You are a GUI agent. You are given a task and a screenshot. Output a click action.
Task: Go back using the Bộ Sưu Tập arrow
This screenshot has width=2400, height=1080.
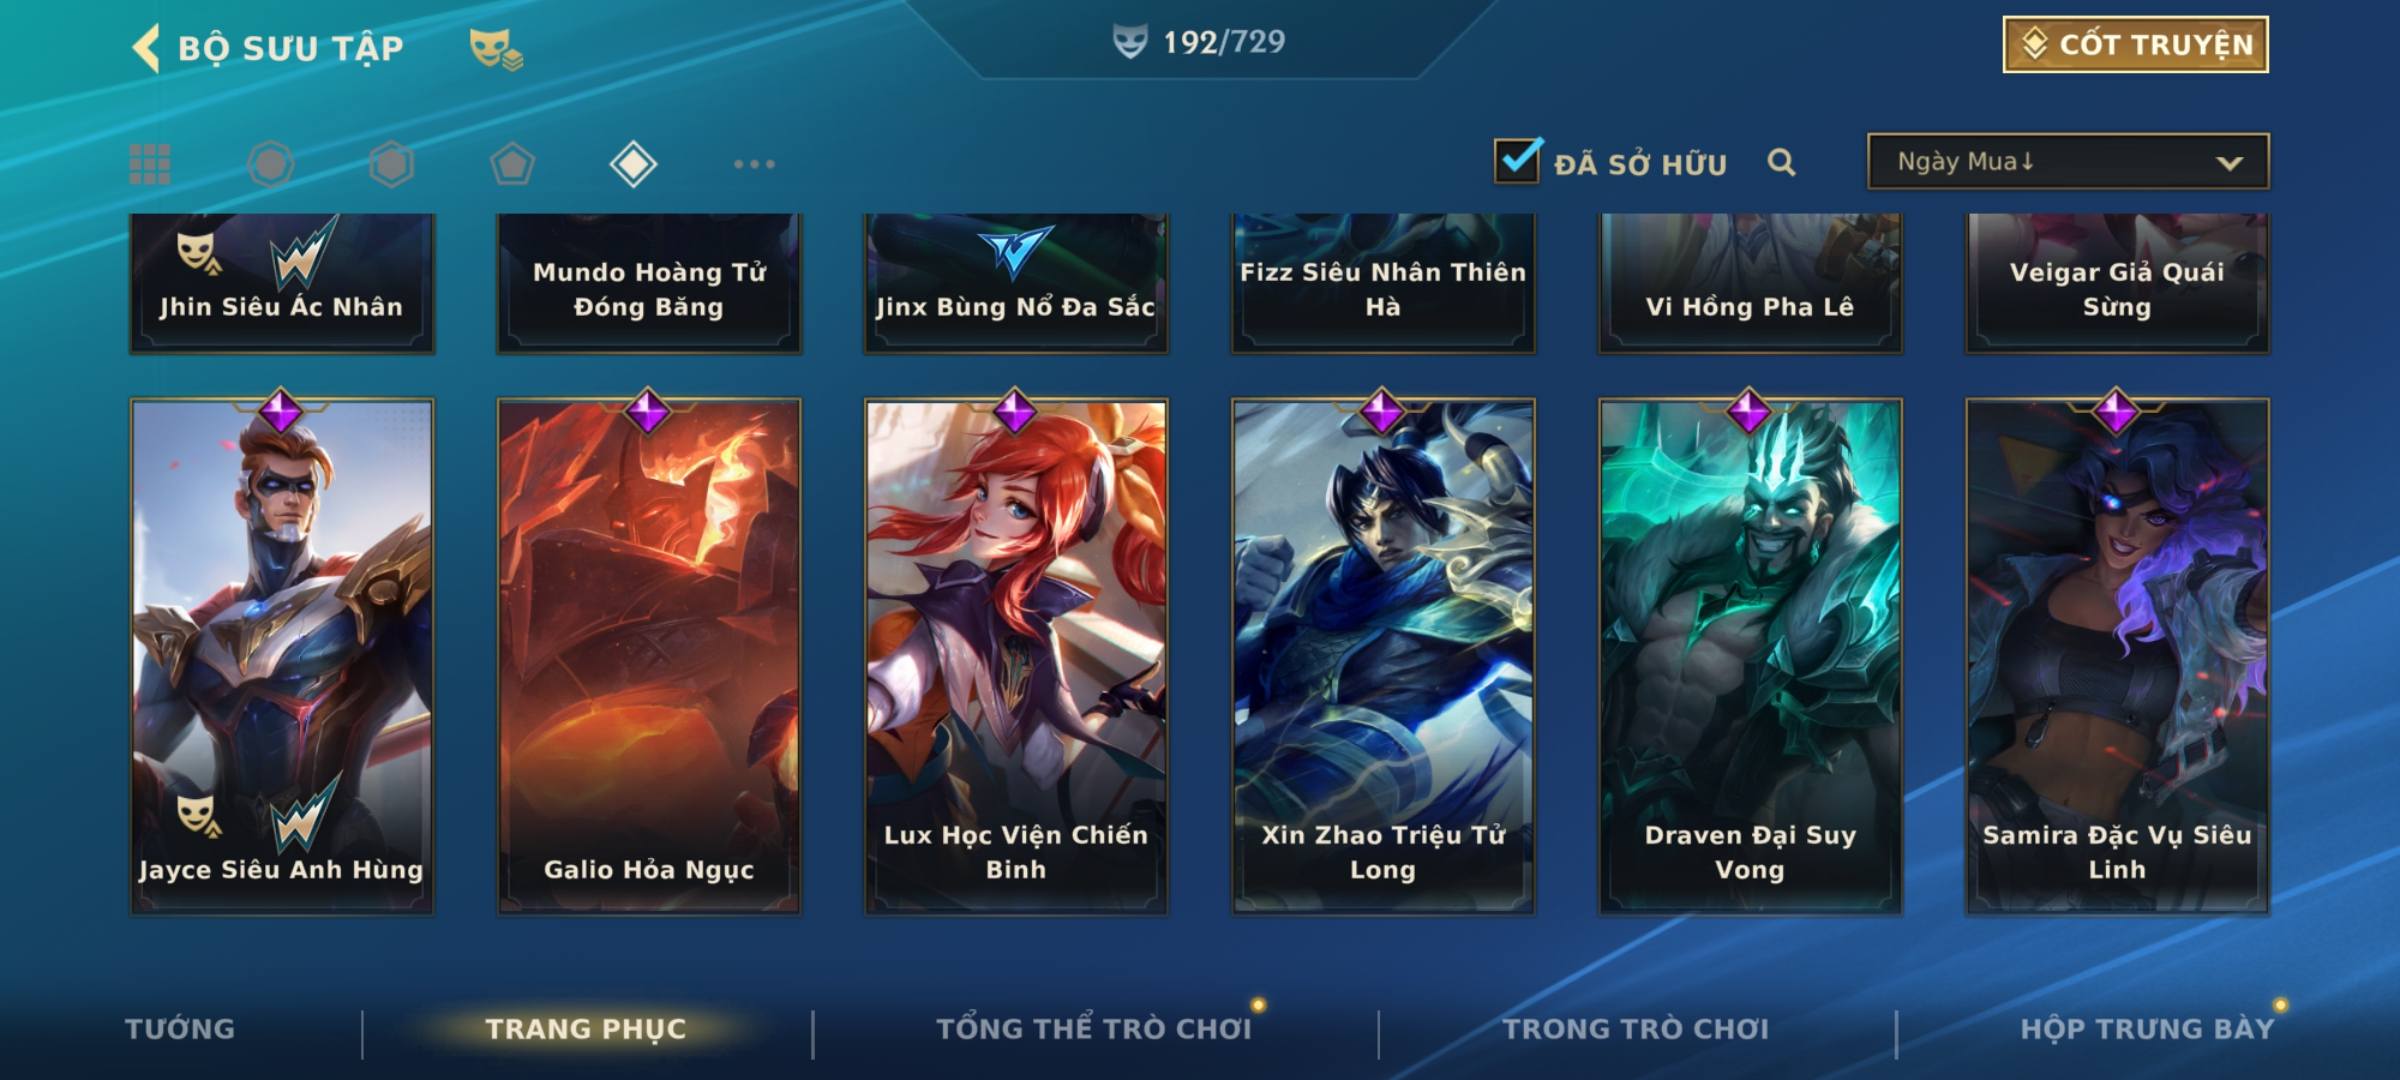[146, 48]
